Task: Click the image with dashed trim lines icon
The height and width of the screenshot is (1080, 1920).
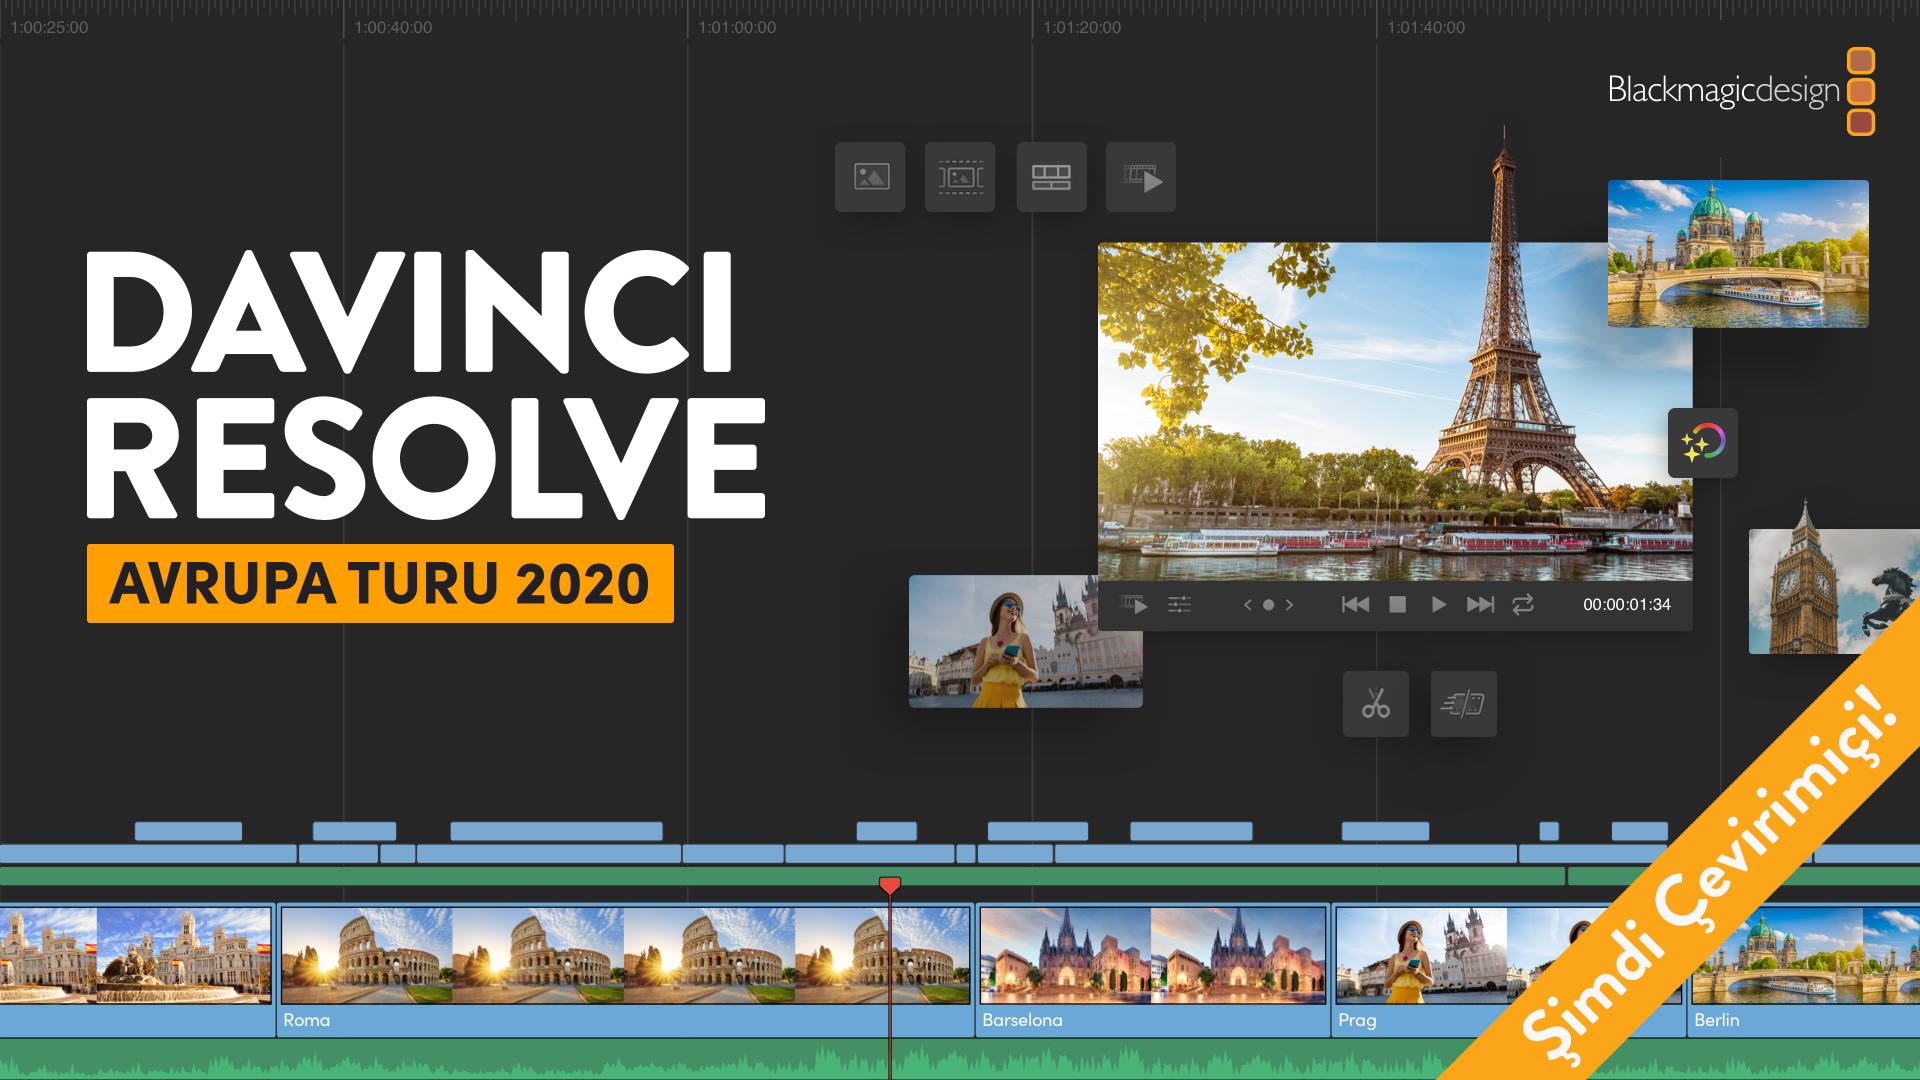Action: 960,177
